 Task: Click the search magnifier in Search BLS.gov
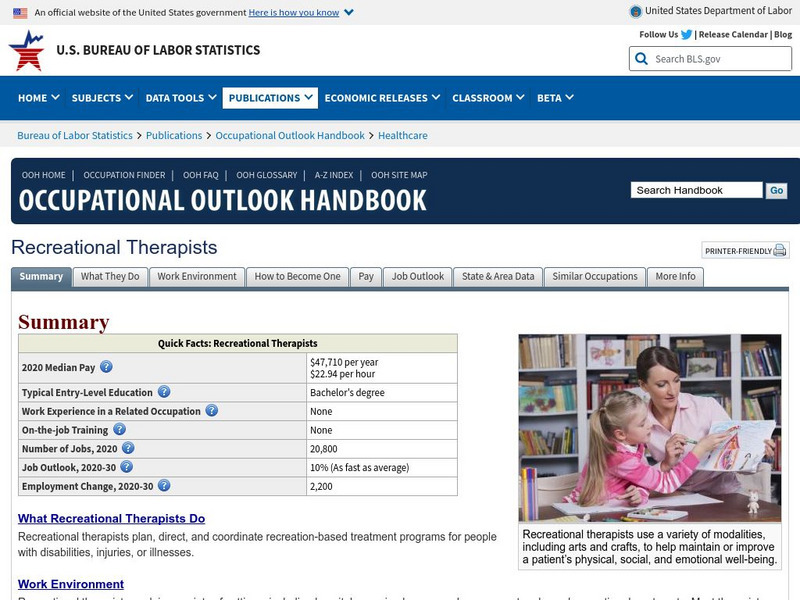tap(640, 58)
